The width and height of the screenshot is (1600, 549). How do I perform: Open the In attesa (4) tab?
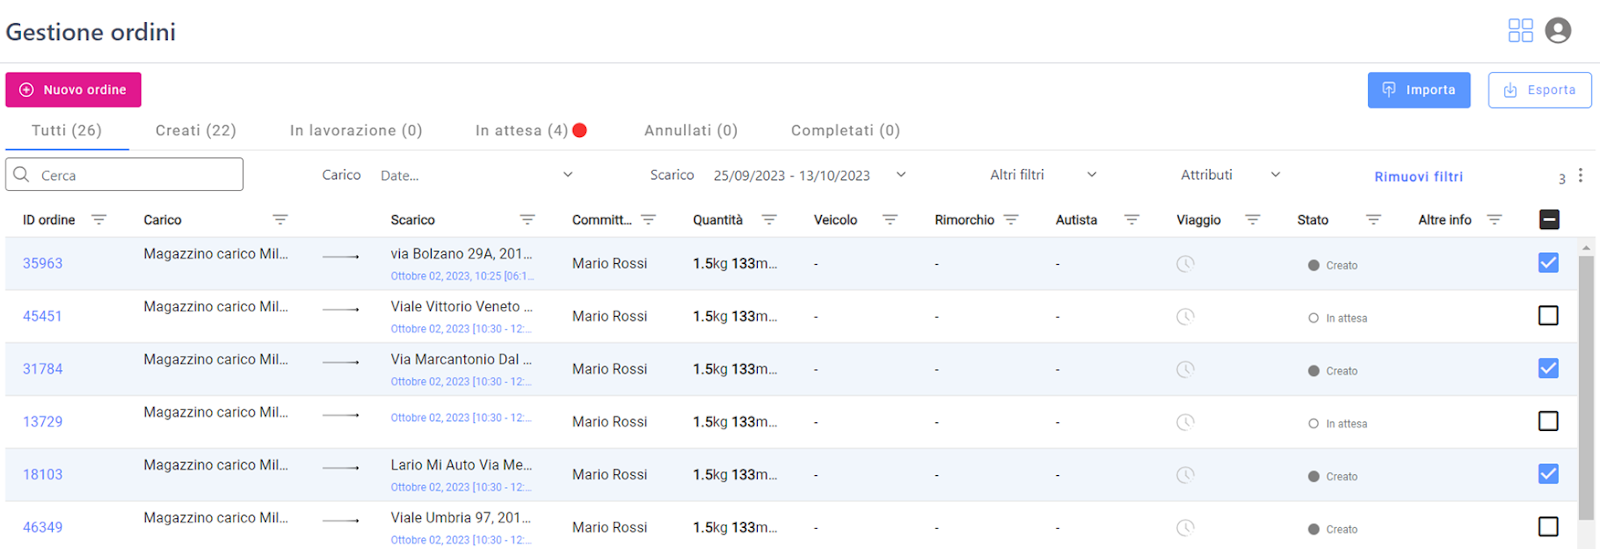[522, 130]
